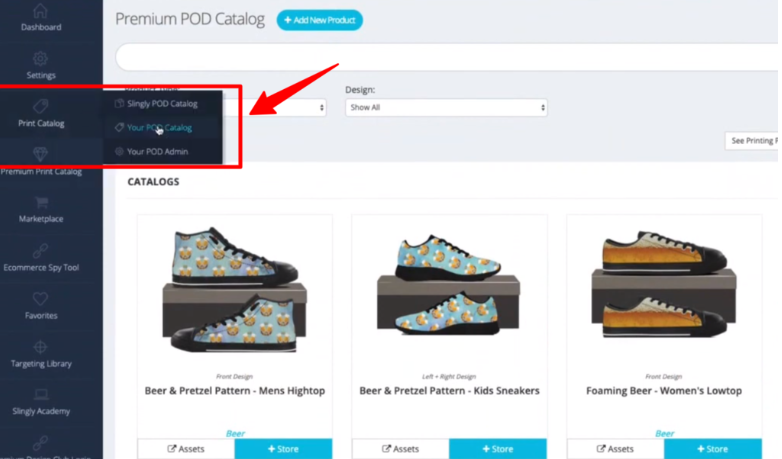Click the Print Catalog tag icon
The width and height of the screenshot is (782, 459).
point(40,106)
